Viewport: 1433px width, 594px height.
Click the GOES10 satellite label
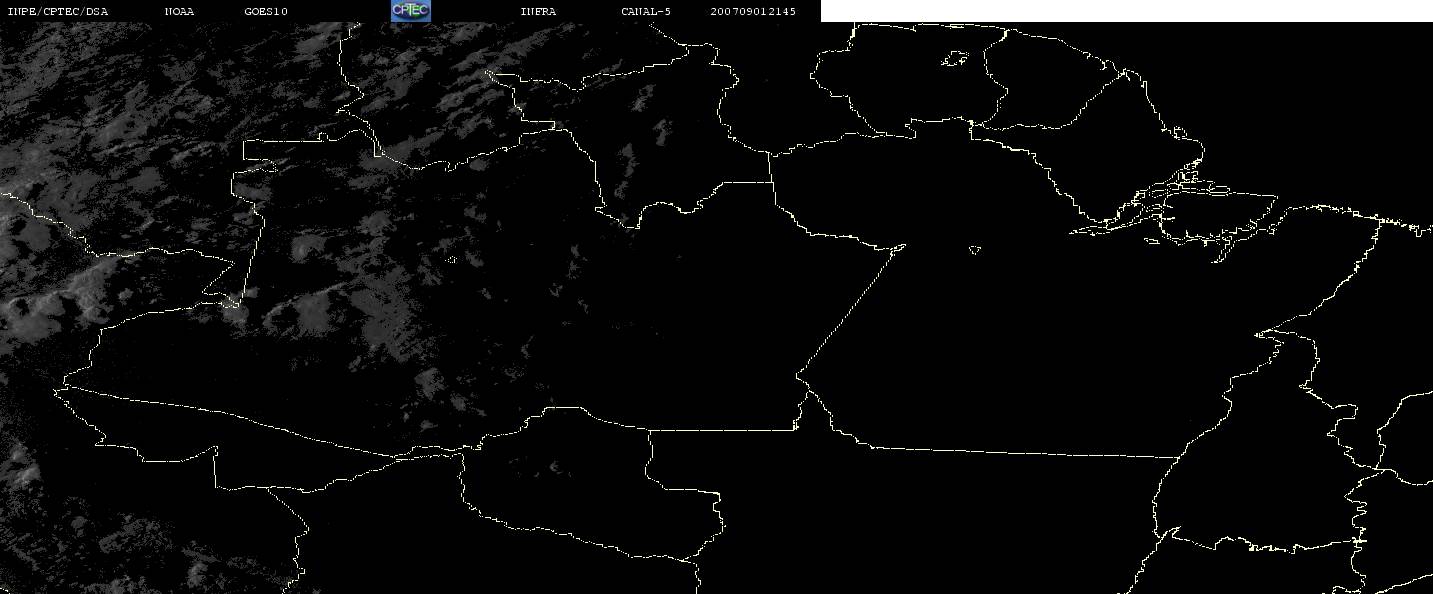pyautogui.click(x=266, y=11)
